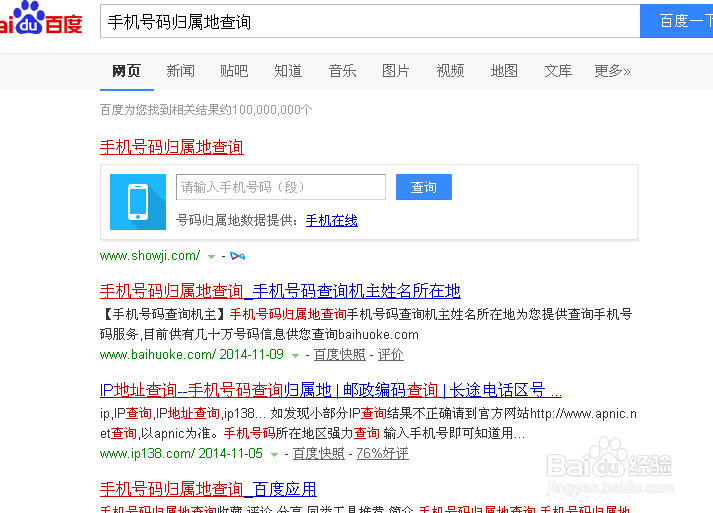Expand the arrow next to www.showji.com
Image resolution: width=713 pixels, height=513 pixels.
click(x=211, y=257)
